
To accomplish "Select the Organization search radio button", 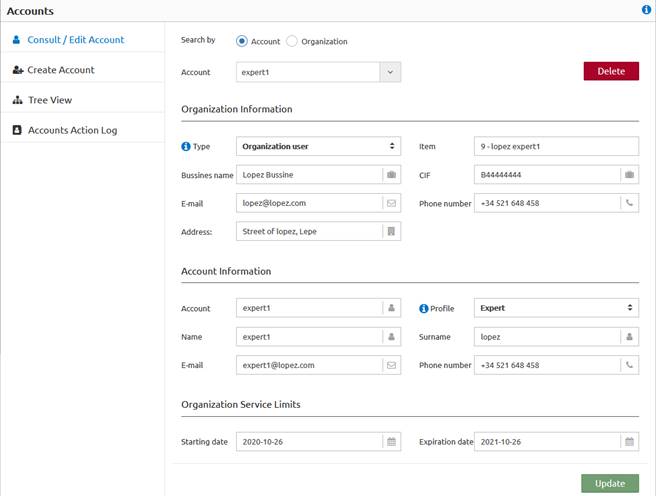I will (292, 41).
